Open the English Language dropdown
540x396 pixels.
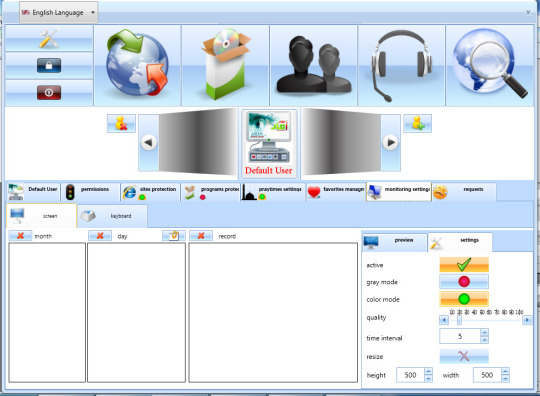[59, 13]
